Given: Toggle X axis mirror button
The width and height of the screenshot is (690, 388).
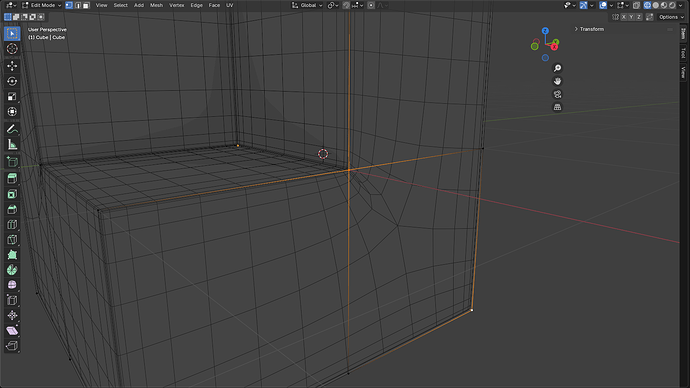Looking at the screenshot, I should [624, 17].
